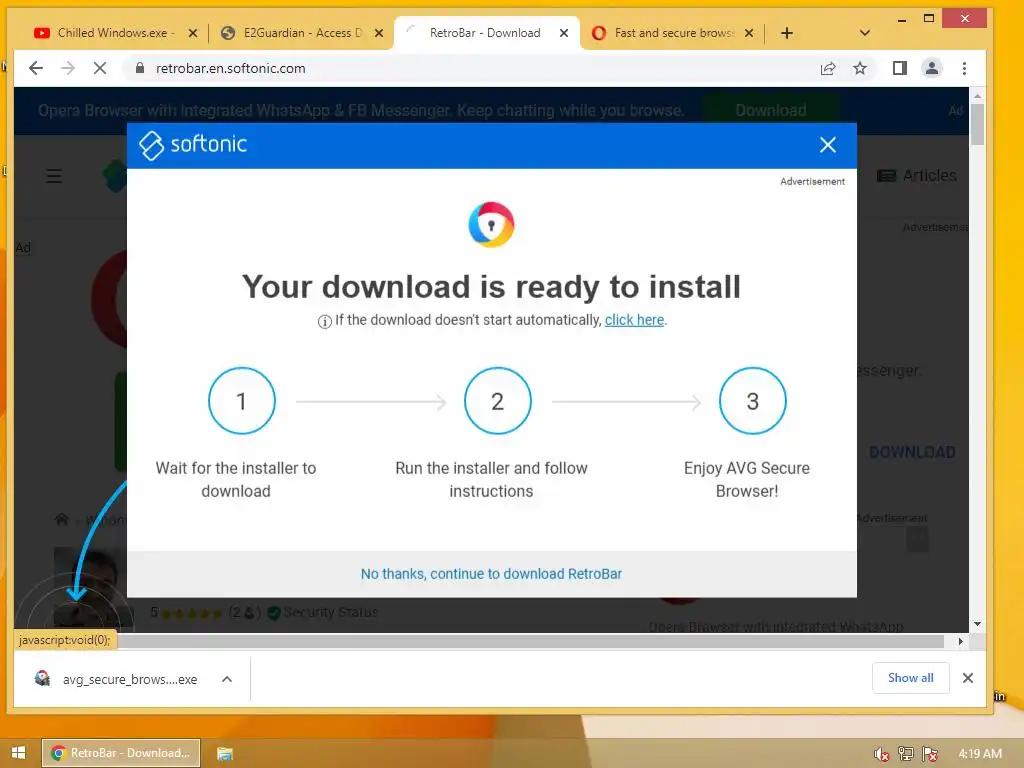
Task: Click Download button in Opera banner
Action: [x=771, y=110]
